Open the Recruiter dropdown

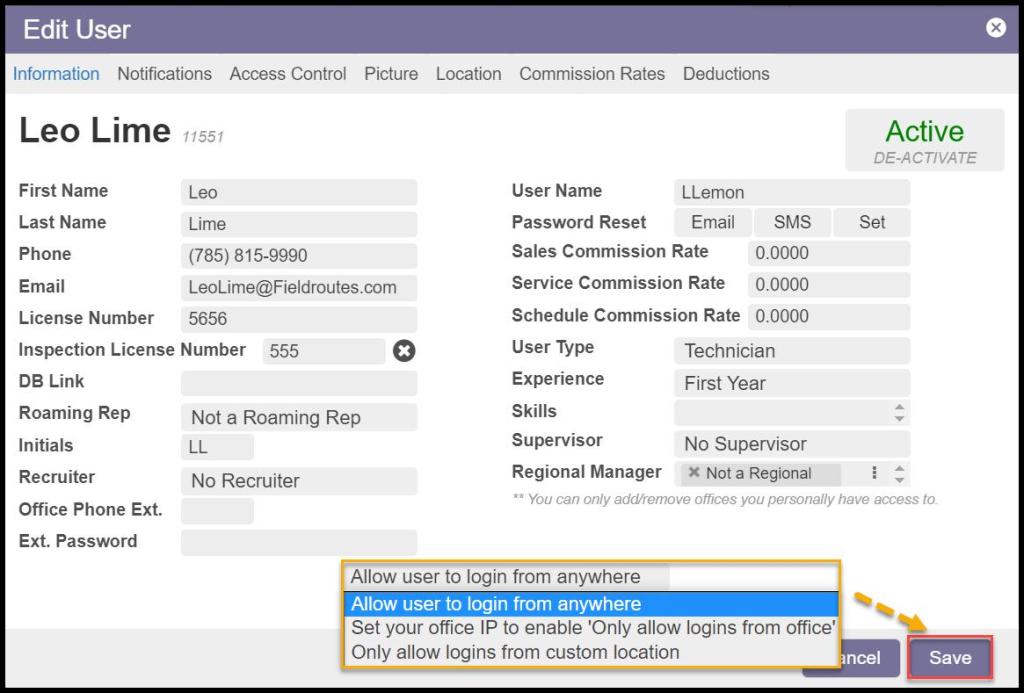tap(298, 481)
